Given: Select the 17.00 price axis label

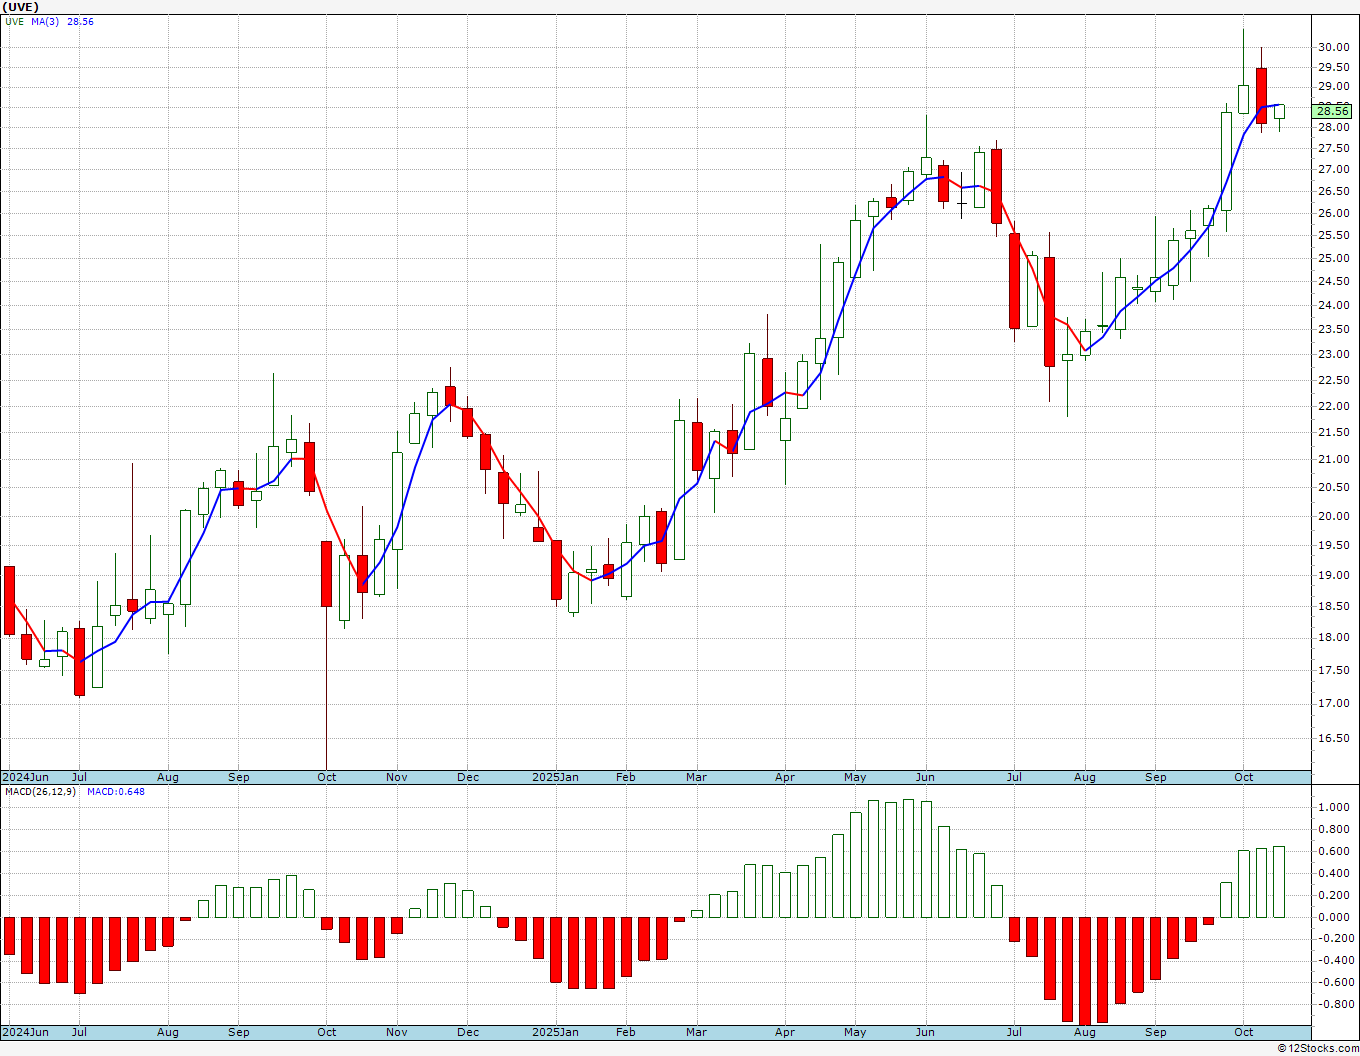Looking at the screenshot, I should [x=1333, y=703].
